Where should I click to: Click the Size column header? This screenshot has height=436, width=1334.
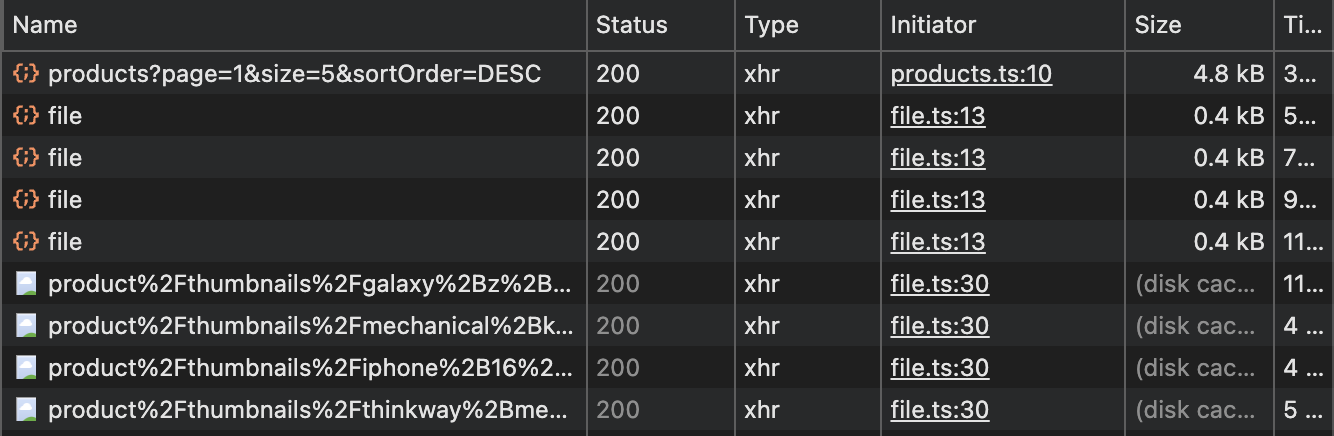click(x=1158, y=25)
